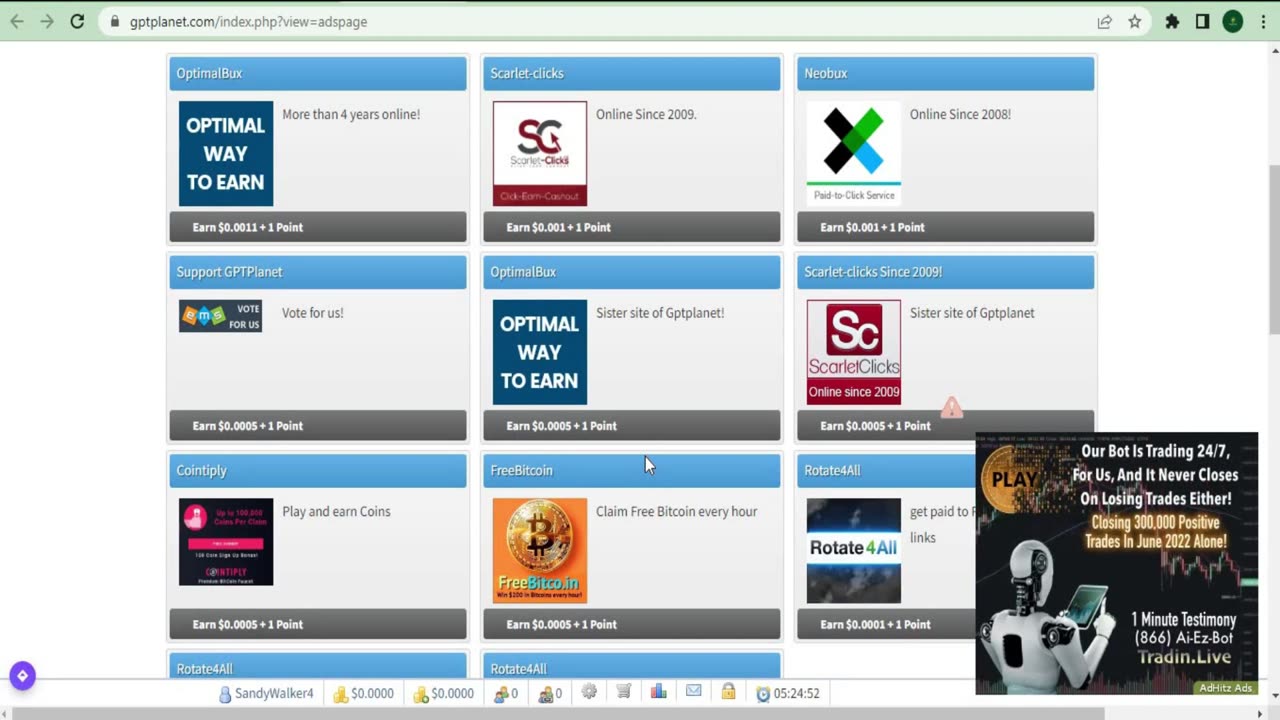Image resolution: width=1280 pixels, height=720 pixels.
Task: Open the Scarlet-clicks Since 2009! ad header
Action: tap(945, 272)
